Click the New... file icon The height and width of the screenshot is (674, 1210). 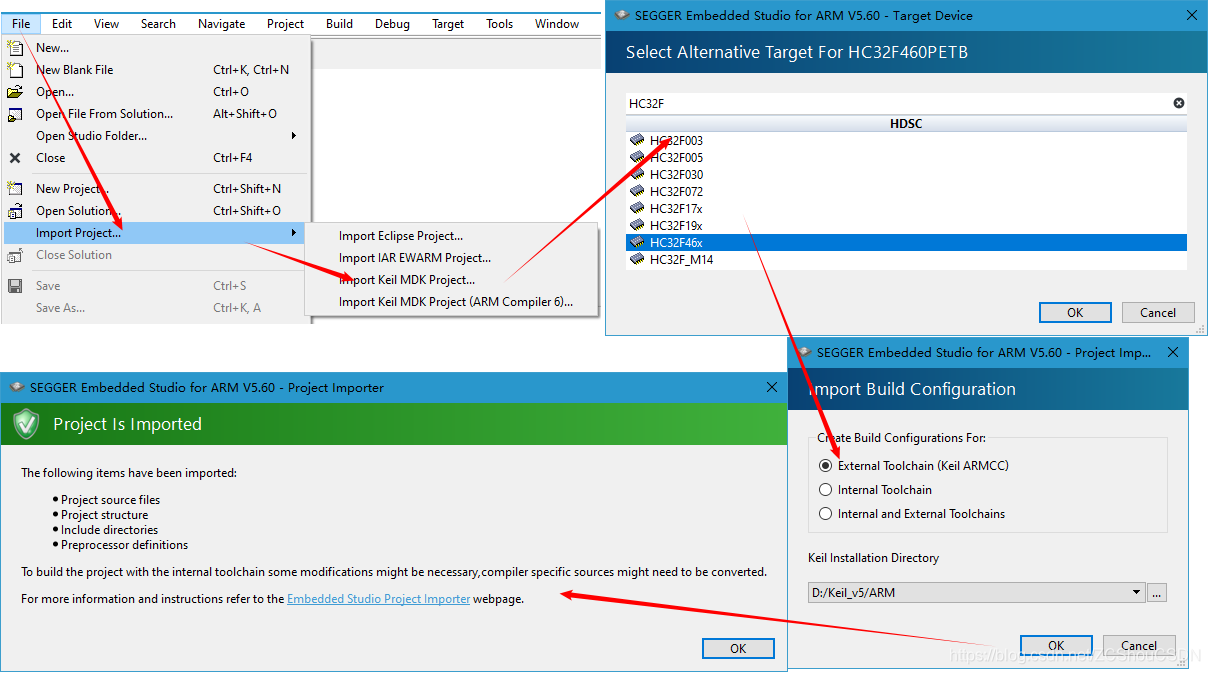(x=15, y=48)
